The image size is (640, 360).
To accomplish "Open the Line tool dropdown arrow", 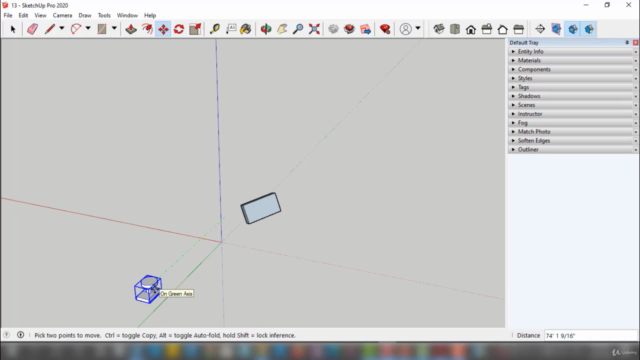I will 62,29.
